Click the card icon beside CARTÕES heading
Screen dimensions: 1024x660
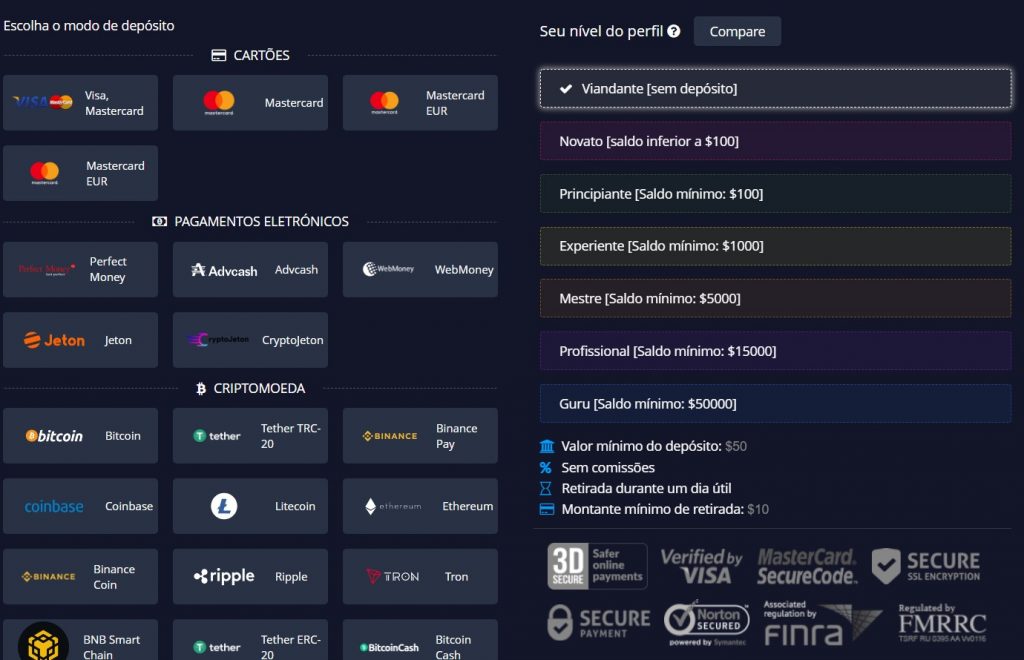(x=219, y=55)
